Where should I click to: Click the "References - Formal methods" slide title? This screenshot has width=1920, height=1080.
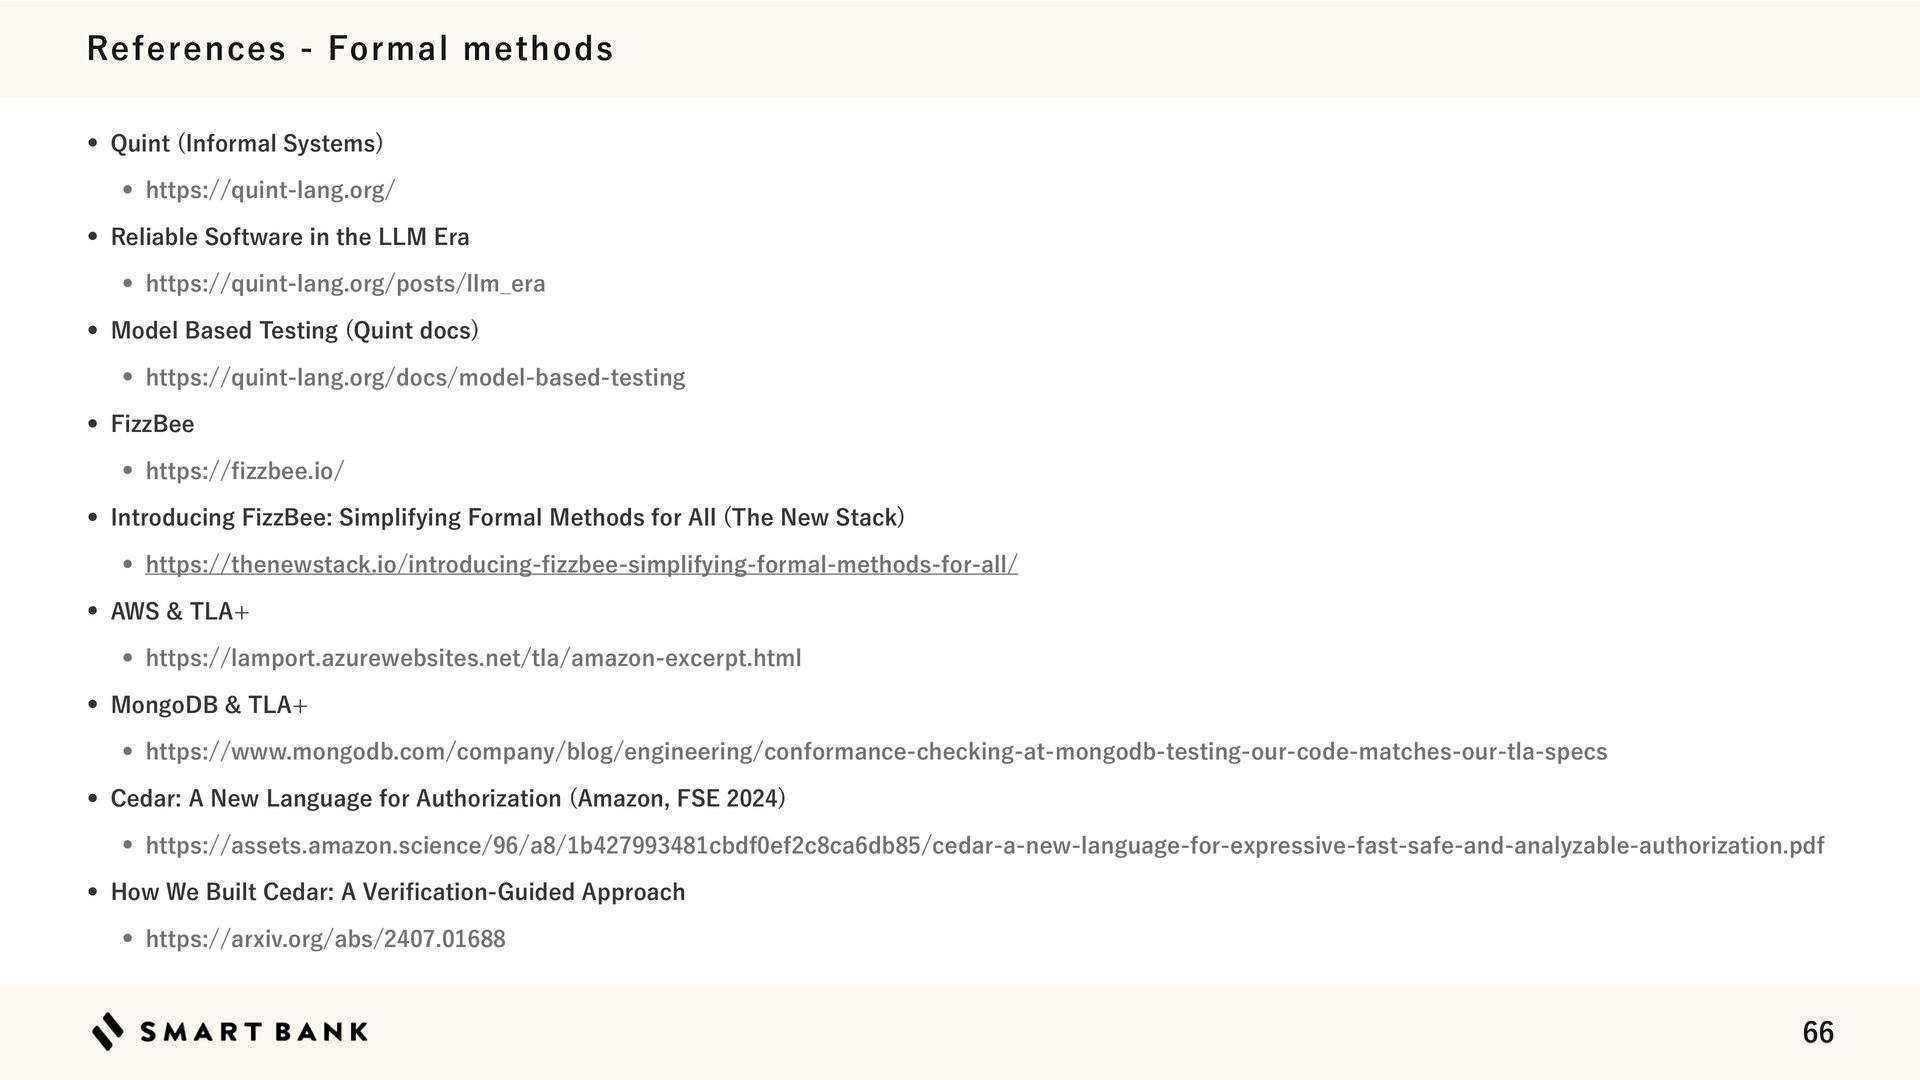tap(350, 48)
